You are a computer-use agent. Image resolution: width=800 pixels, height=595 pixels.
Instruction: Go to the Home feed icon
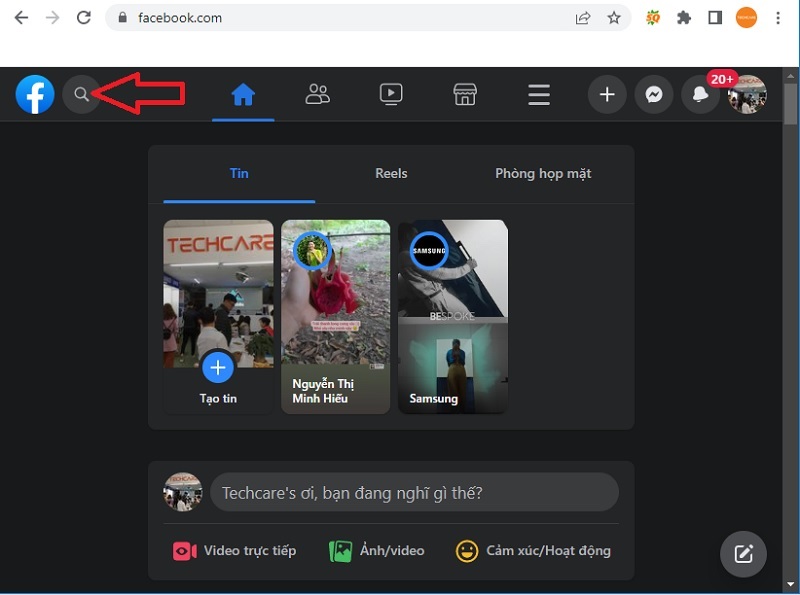(243, 95)
